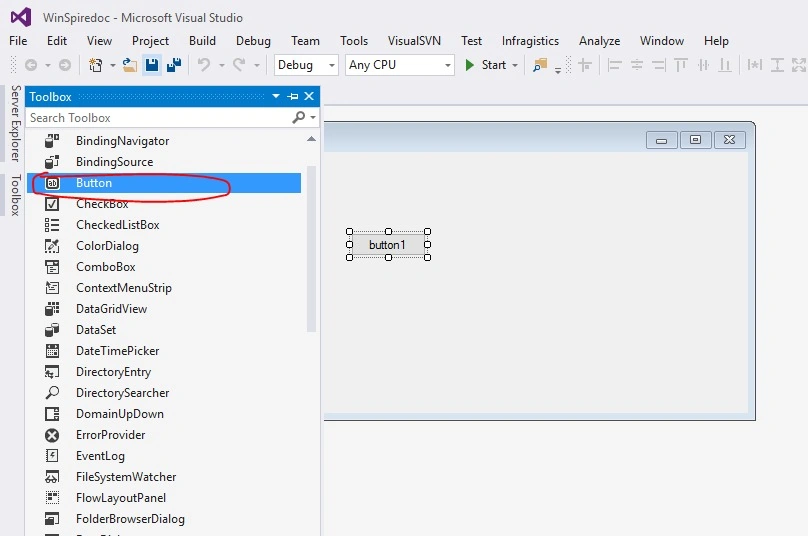Click the Save All icon

[x=174, y=65]
